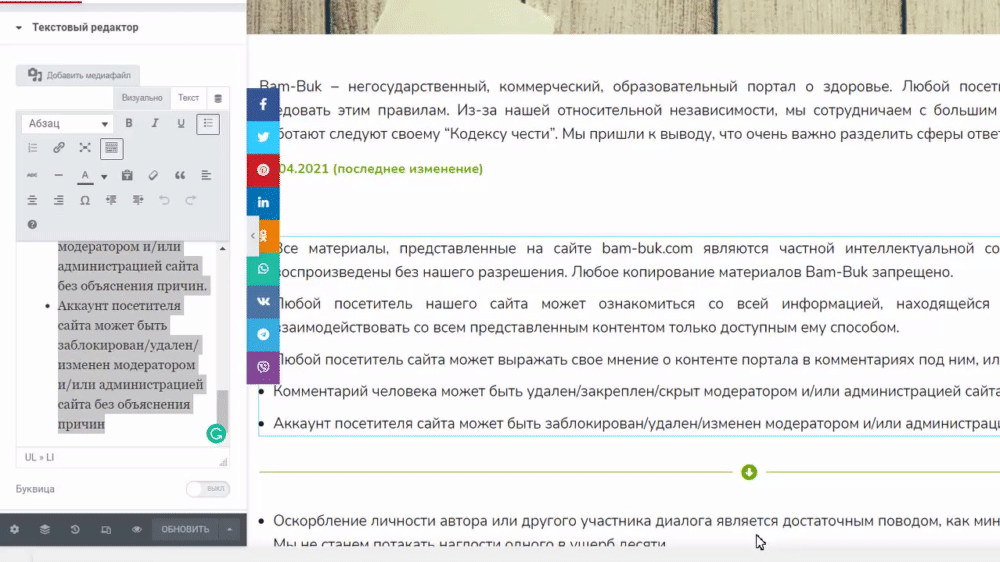Insert special character (omega)
Viewport: 1000px width, 562px height.
[85, 200]
